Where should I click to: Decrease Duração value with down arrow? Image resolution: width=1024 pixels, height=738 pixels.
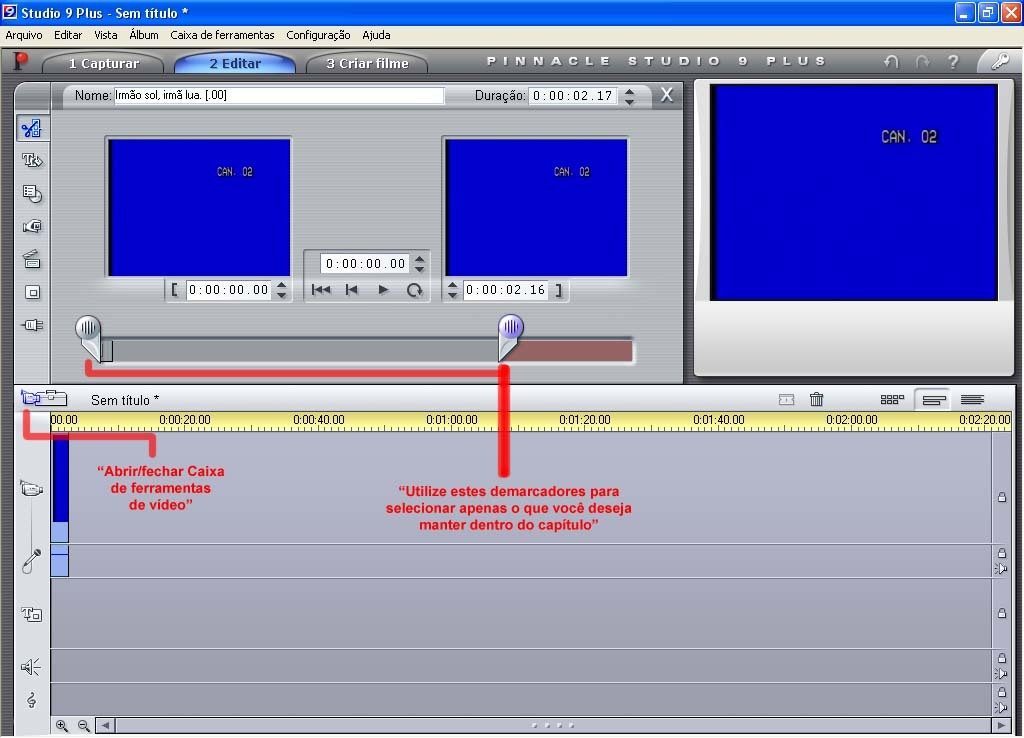(630, 101)
